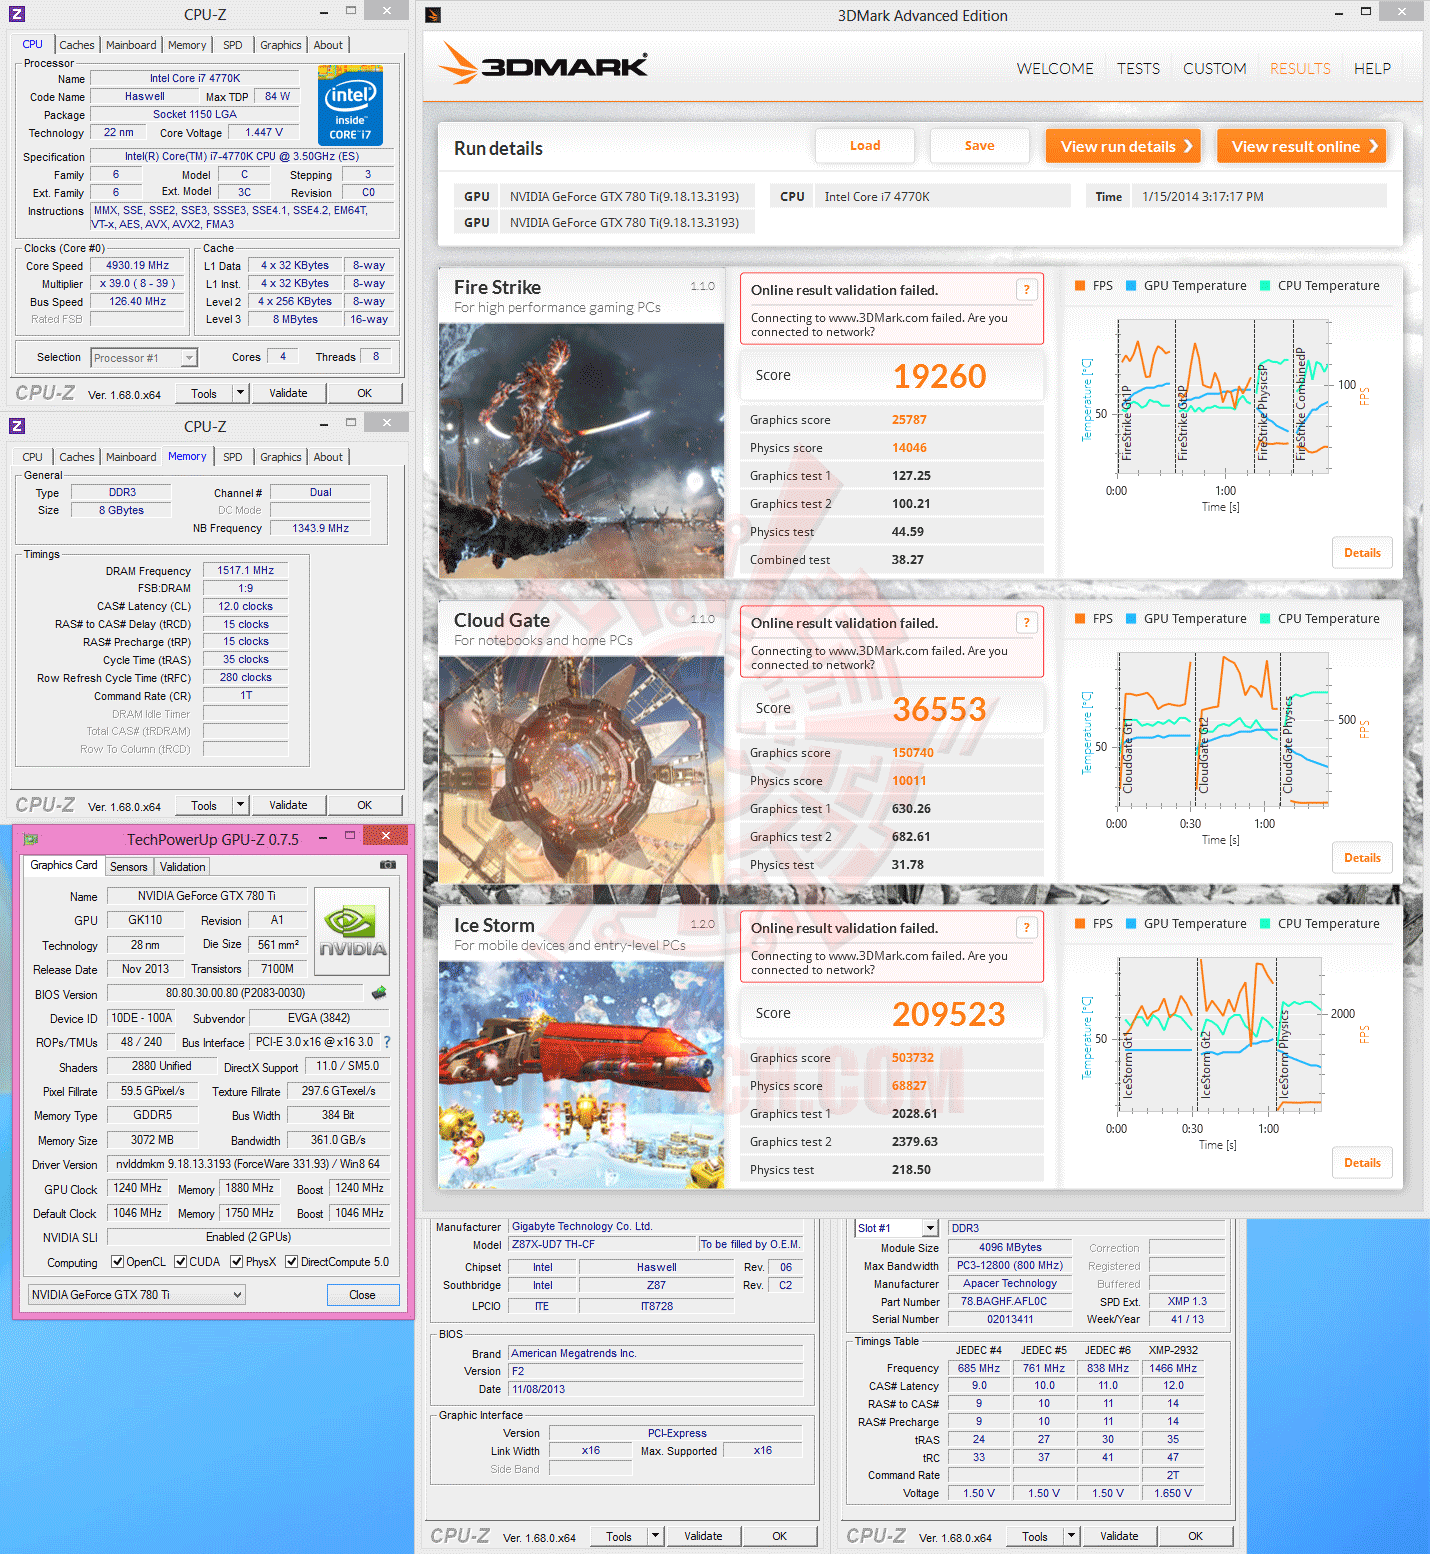Click the View run details button

[1122, 146]
